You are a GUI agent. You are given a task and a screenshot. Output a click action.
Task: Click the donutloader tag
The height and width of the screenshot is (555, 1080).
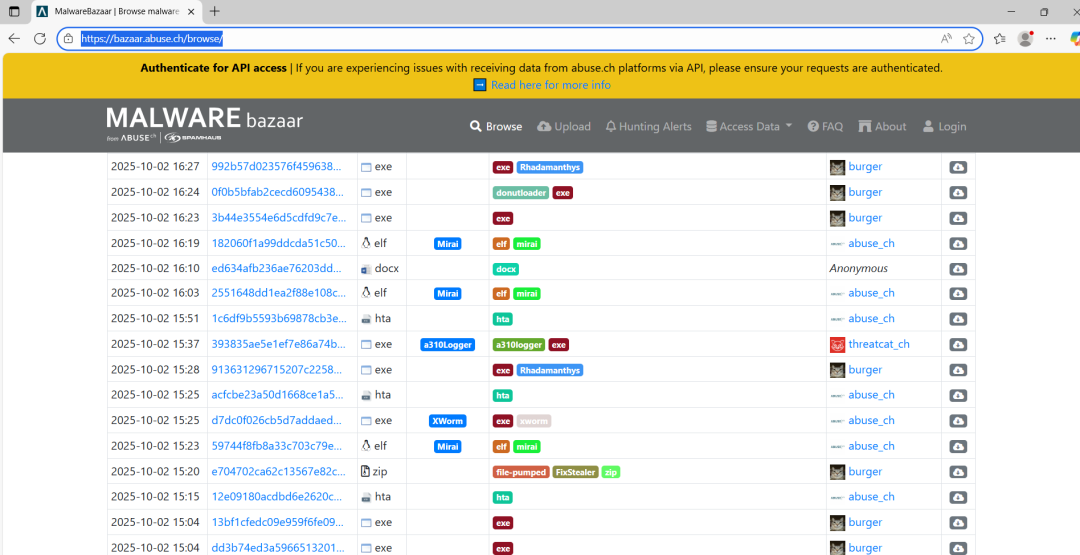pos(521,193)
